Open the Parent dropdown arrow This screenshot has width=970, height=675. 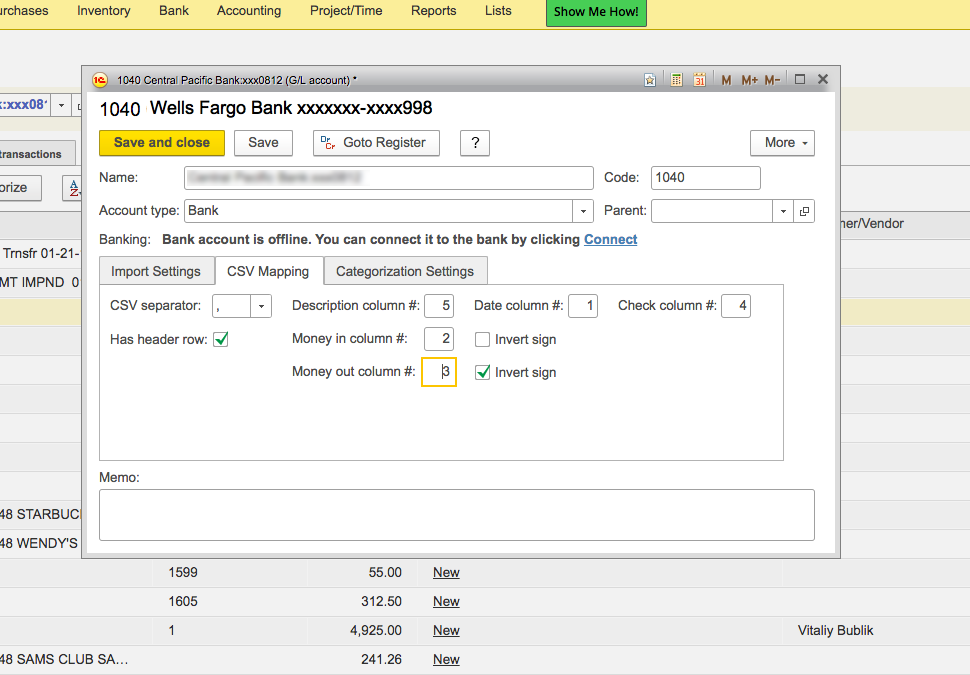tap(783, 211)
